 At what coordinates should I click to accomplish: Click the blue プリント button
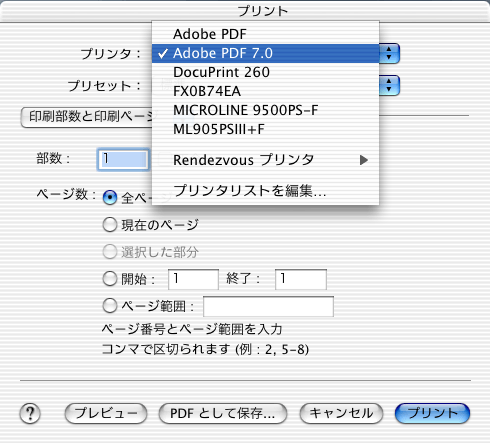[432, 413]
